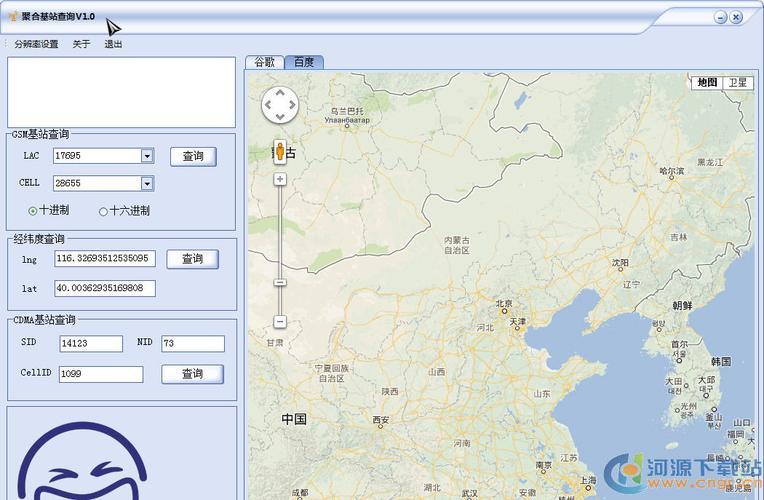Pan the map down using the pan control

coord(280,117)
